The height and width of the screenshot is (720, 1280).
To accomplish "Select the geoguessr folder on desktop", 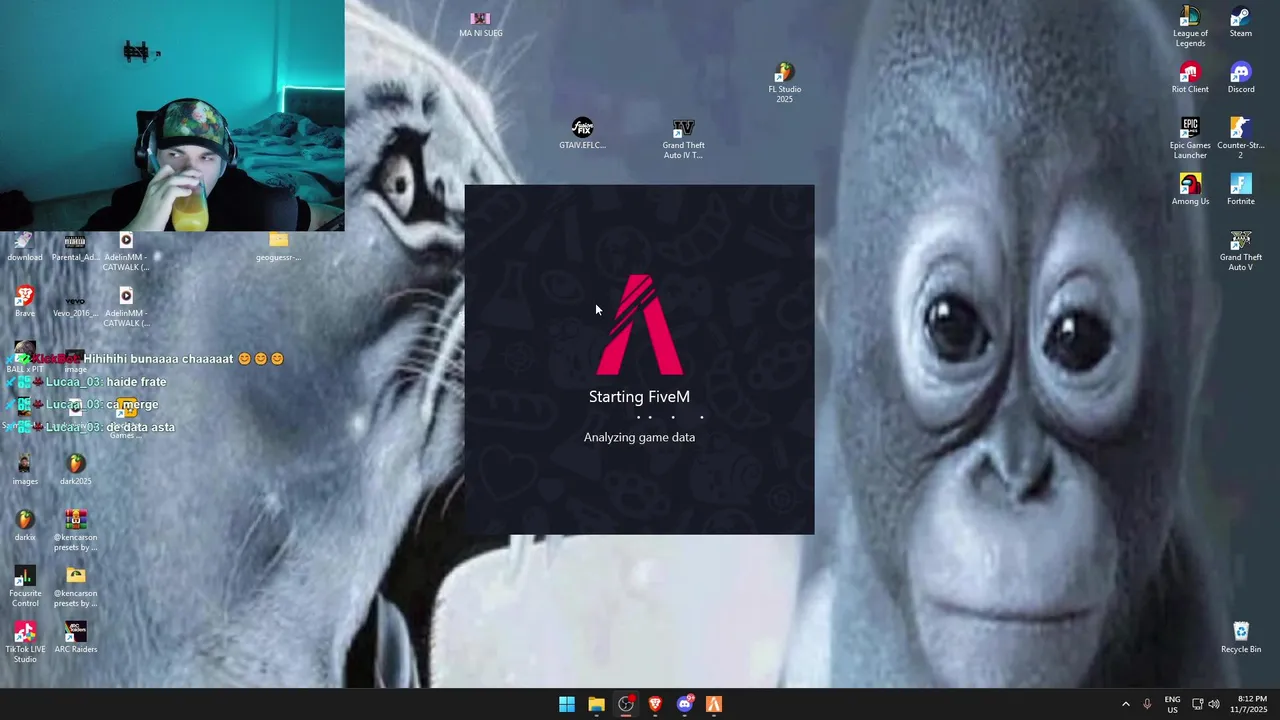I will tap(278, 247).
